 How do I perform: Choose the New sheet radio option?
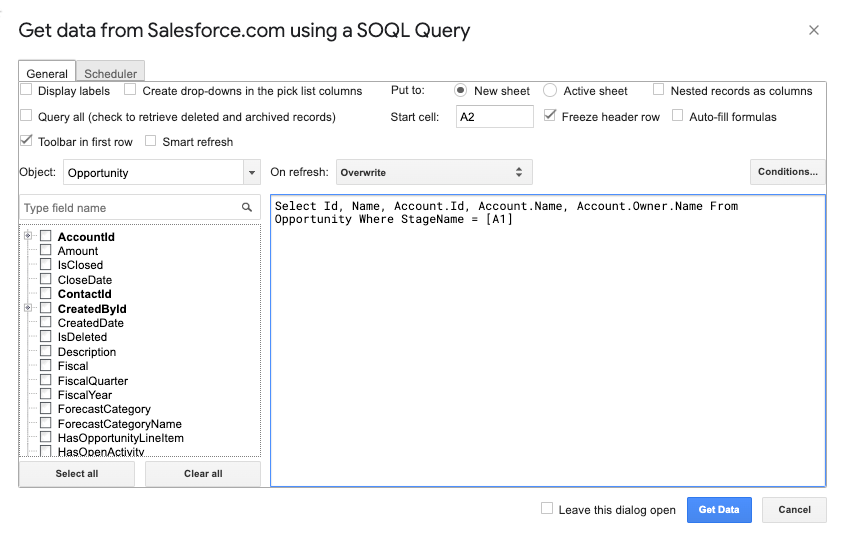coord(461,91)
